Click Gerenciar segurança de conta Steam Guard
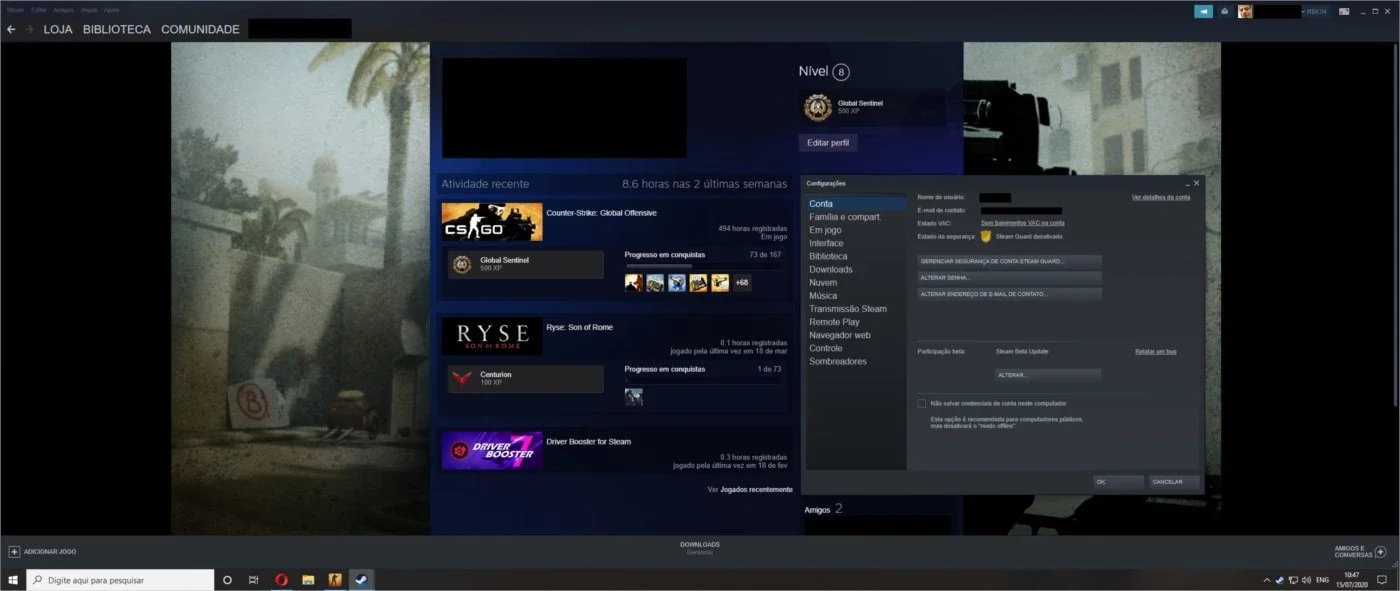Screen dimensions: 1400x591 1009,261
